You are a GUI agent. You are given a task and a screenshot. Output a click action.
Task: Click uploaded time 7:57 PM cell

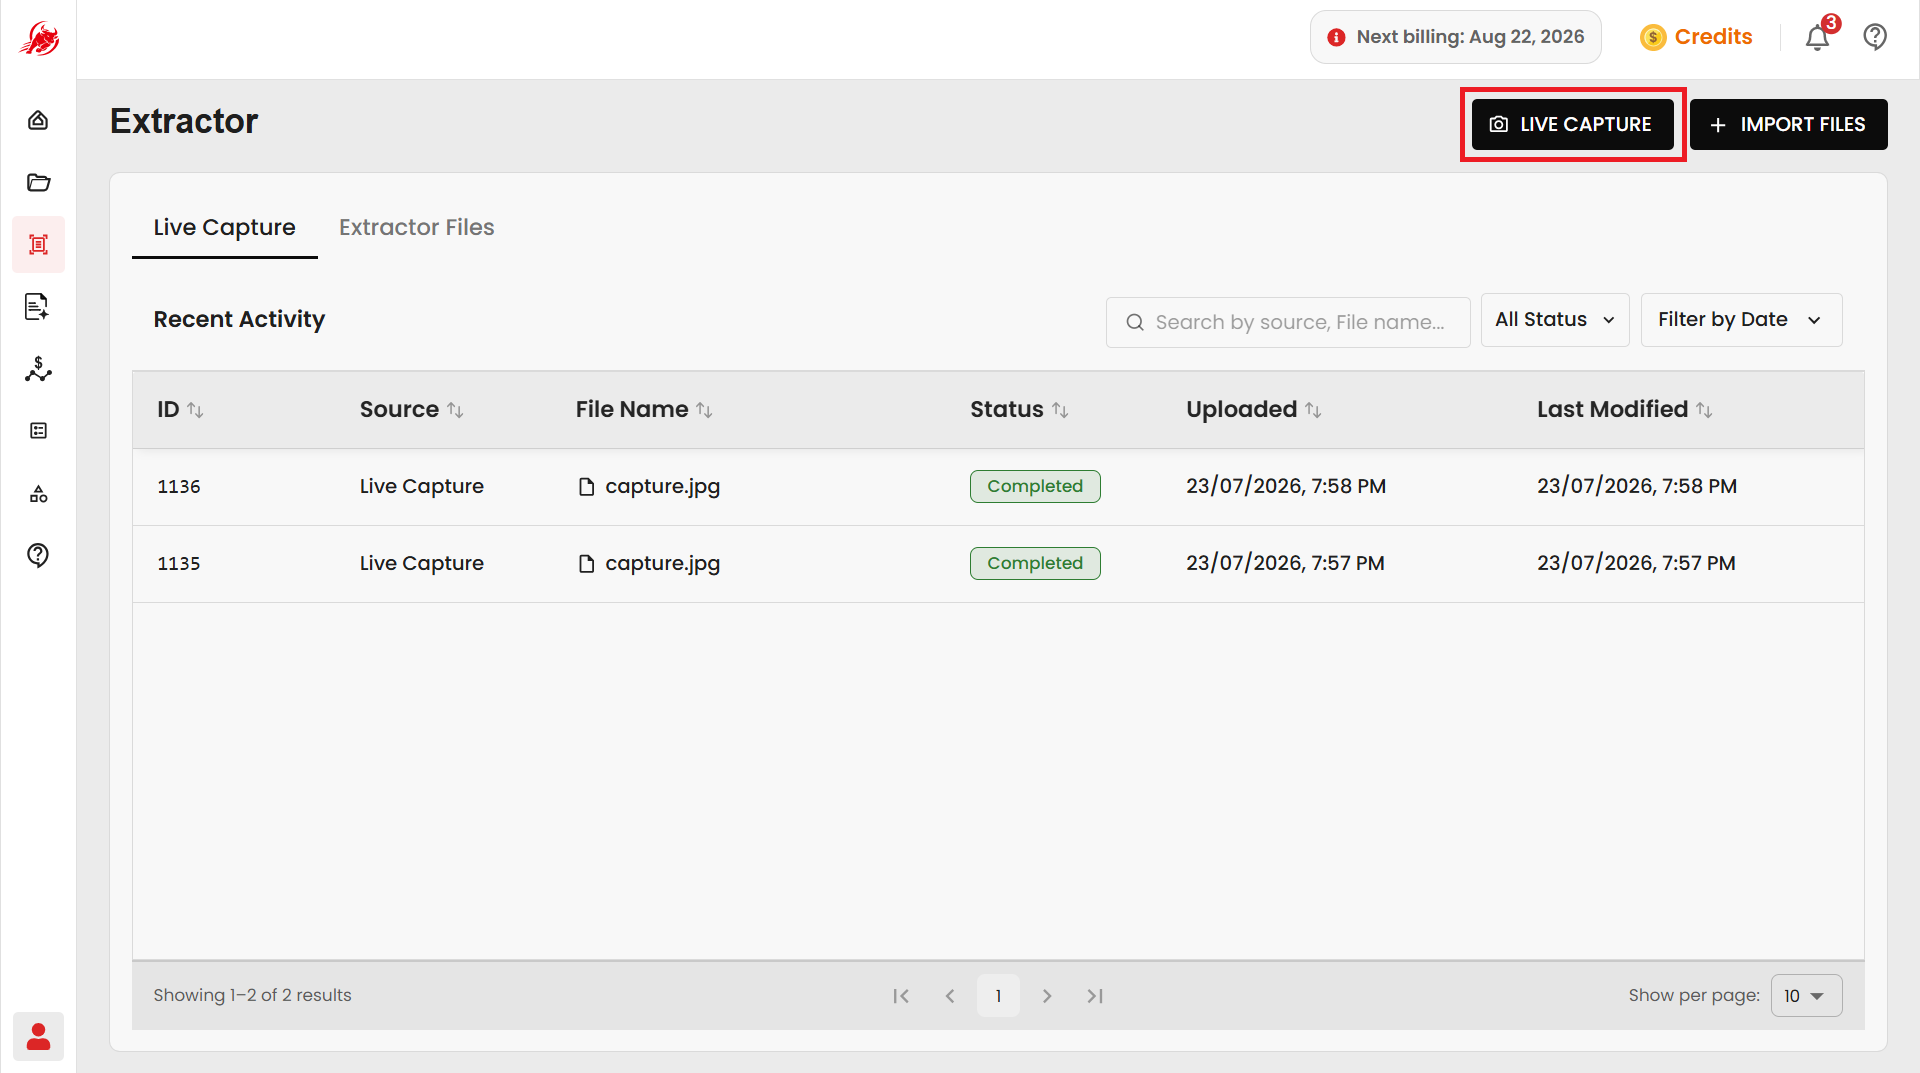click(x=1285, y=563)
